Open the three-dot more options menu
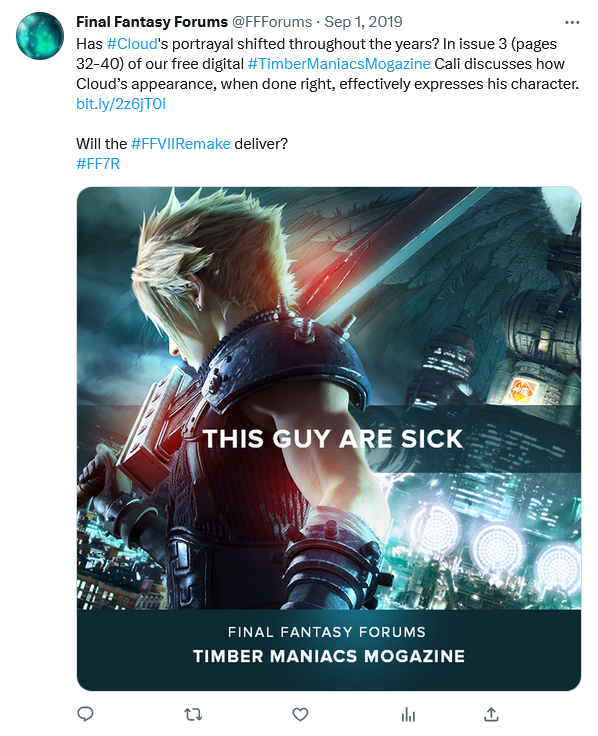This screenshot has width=598, height=736. click(x=572, y=22)
